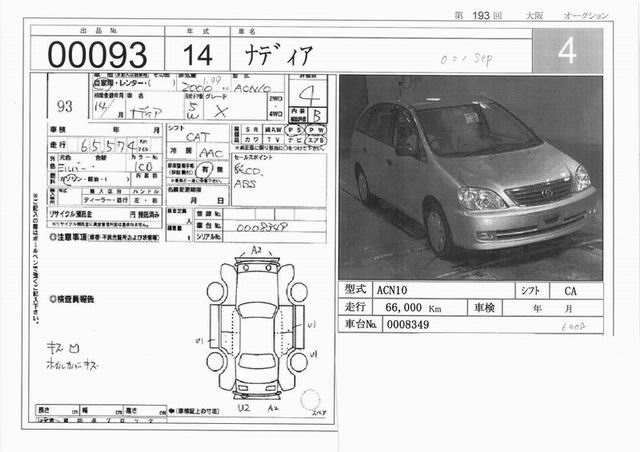Screen dimensions: 640x452
Task: Select the printed model code ACN10
Action: point(392,290)
